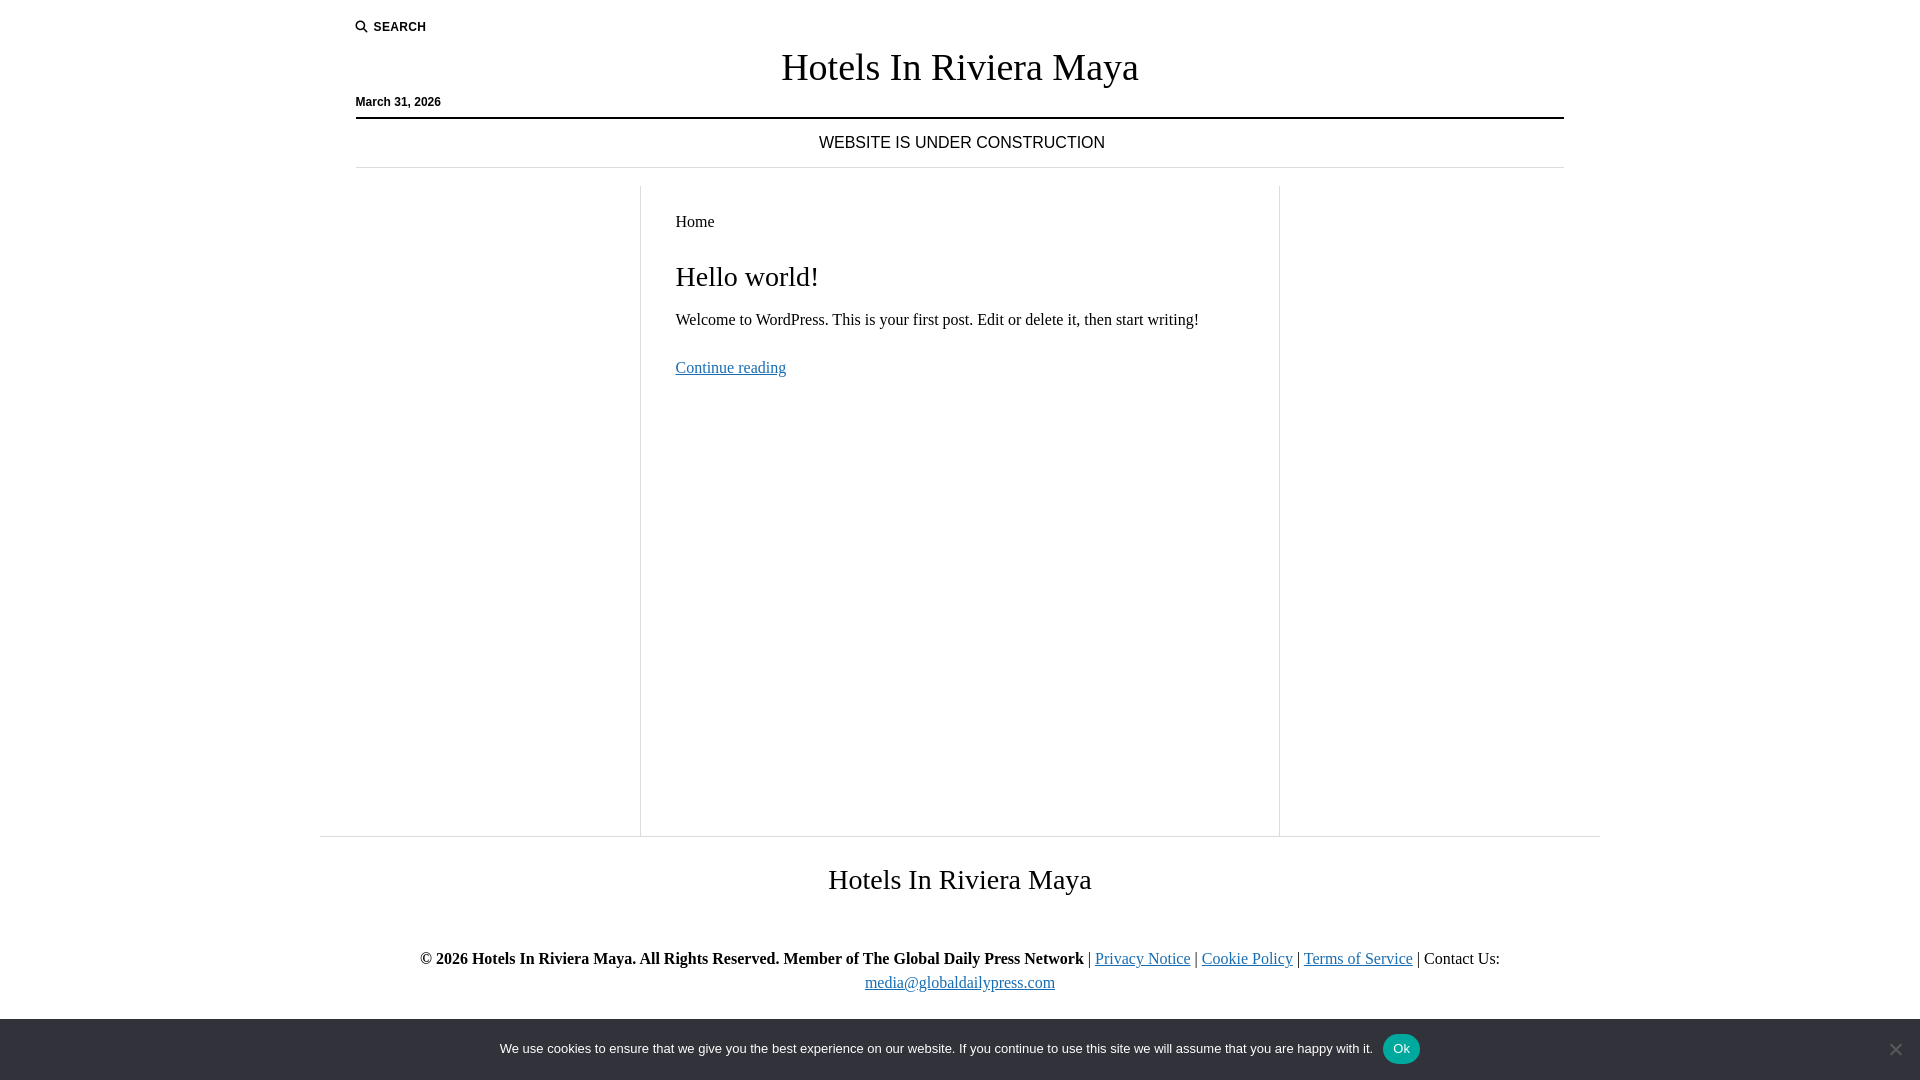Follow the Continue reading link

point(731,368)
